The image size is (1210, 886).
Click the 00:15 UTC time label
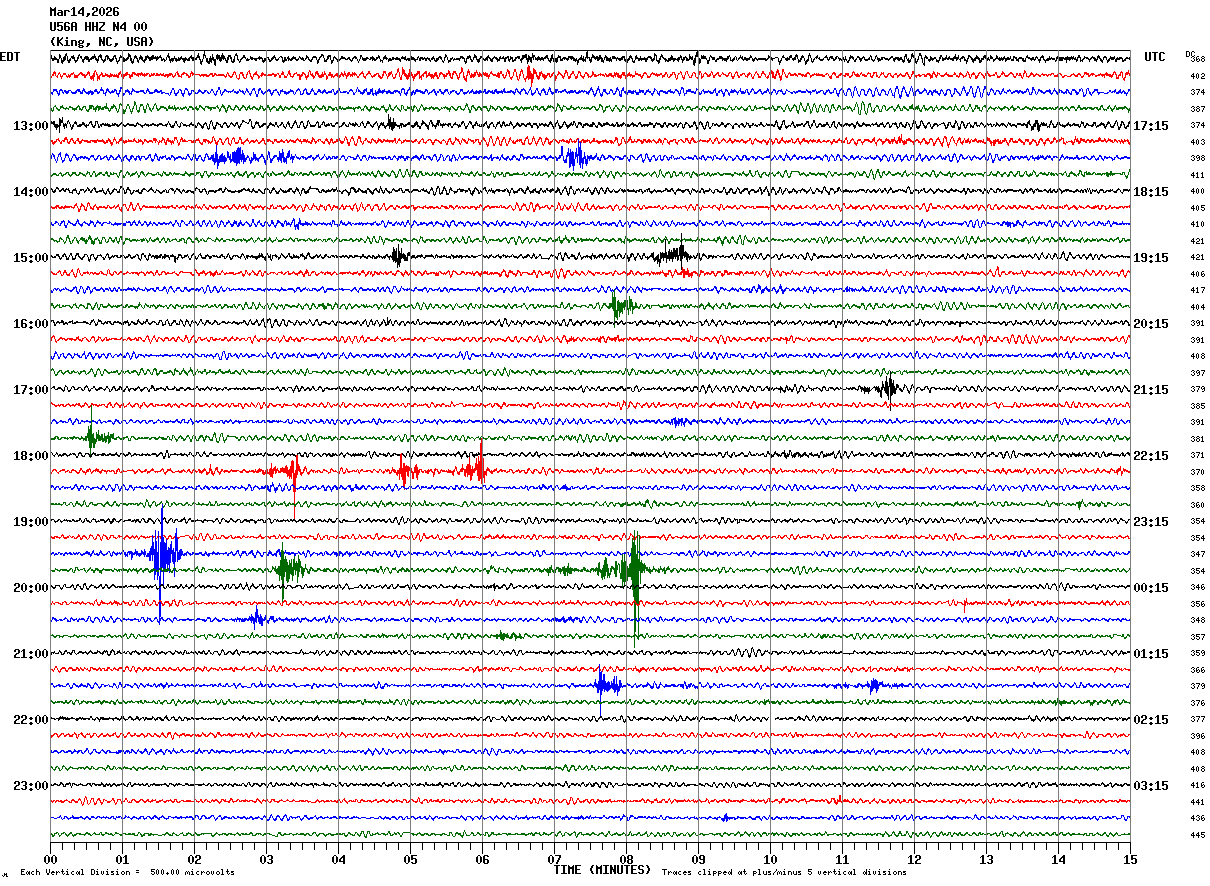click(x=1151, y=588)
